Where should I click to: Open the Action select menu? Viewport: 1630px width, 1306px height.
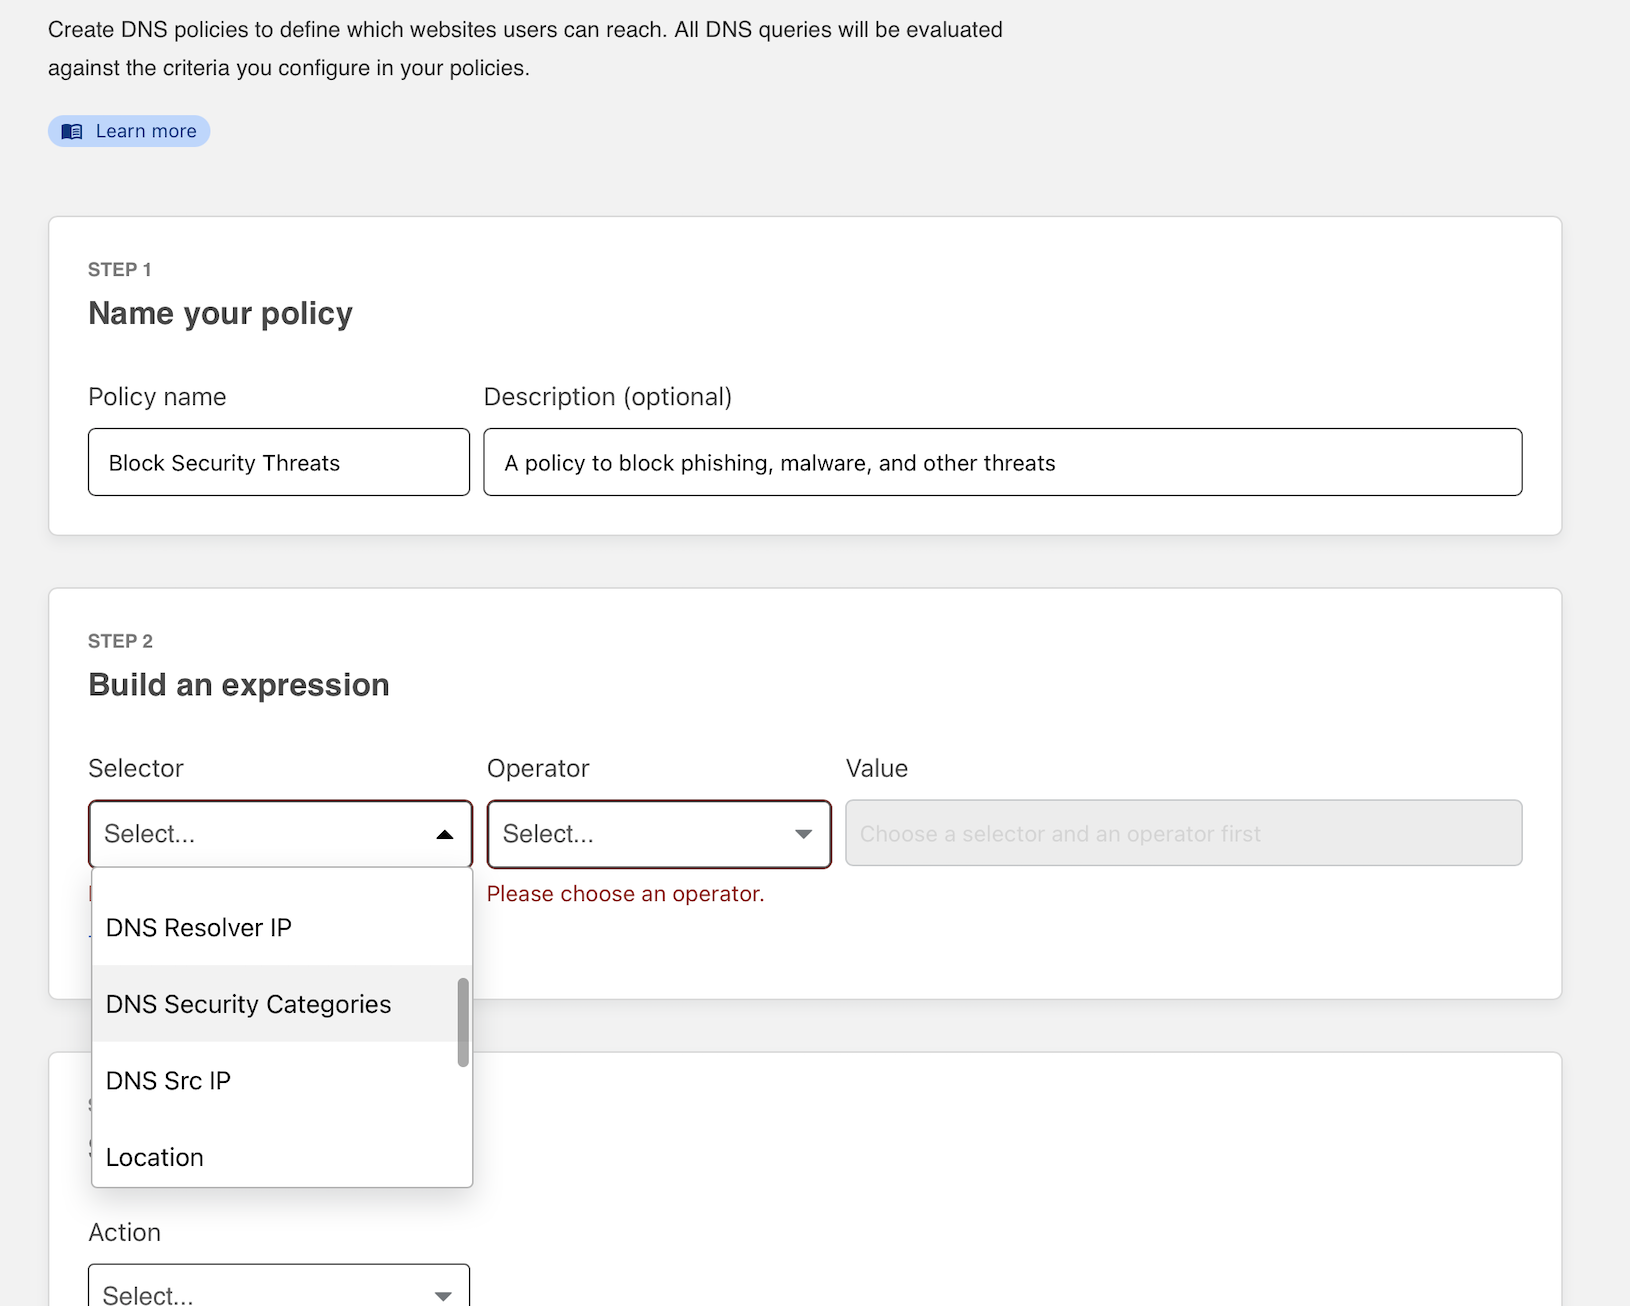[x=278, y=1293]
